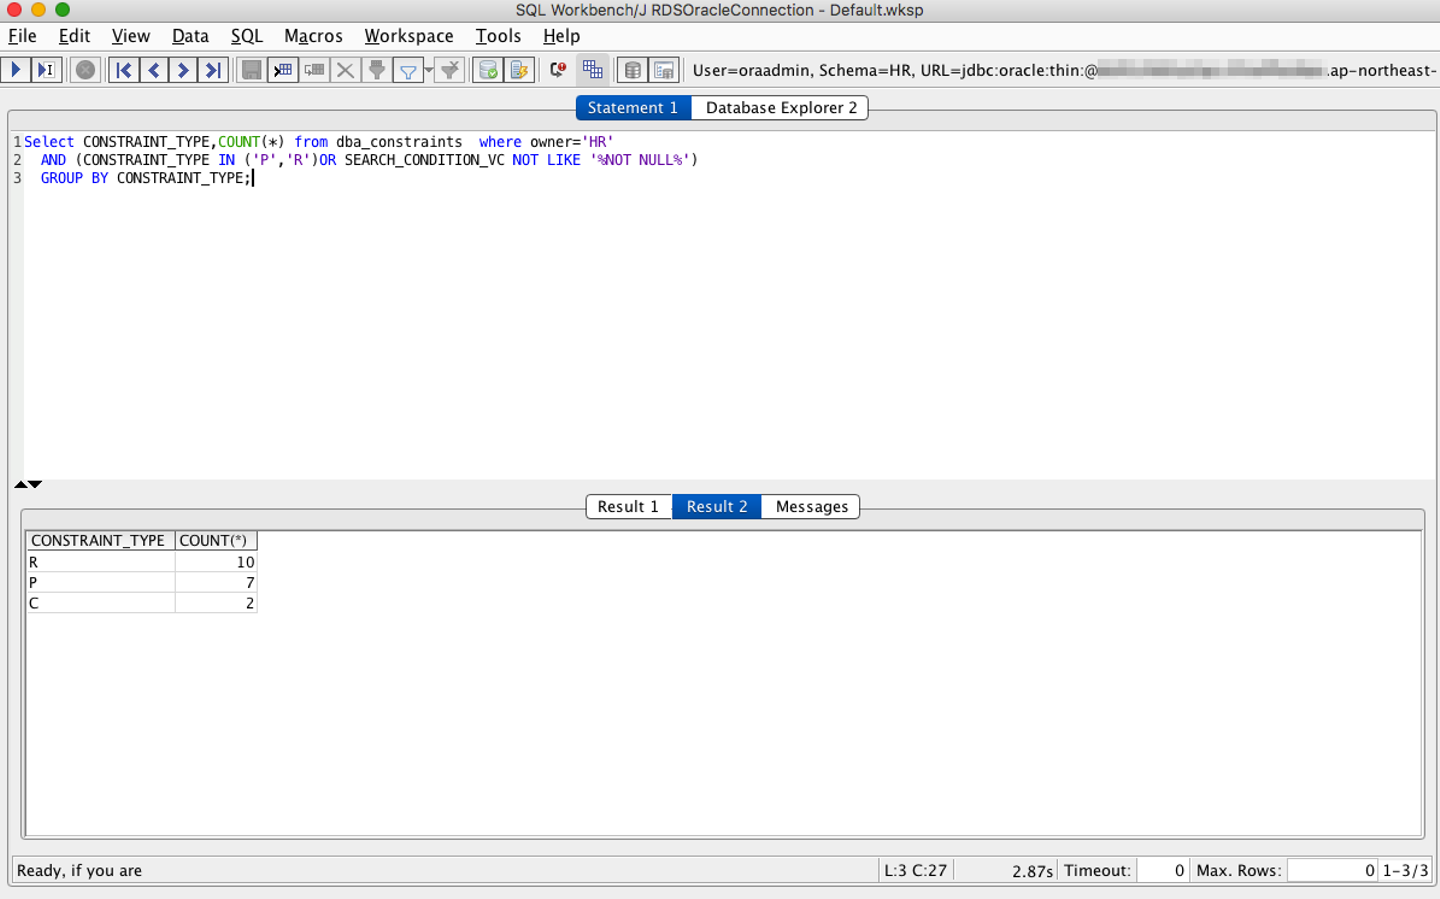Cancel the running statement
The width and height of the screenshot is (1440, 899).
click(86, 70)
